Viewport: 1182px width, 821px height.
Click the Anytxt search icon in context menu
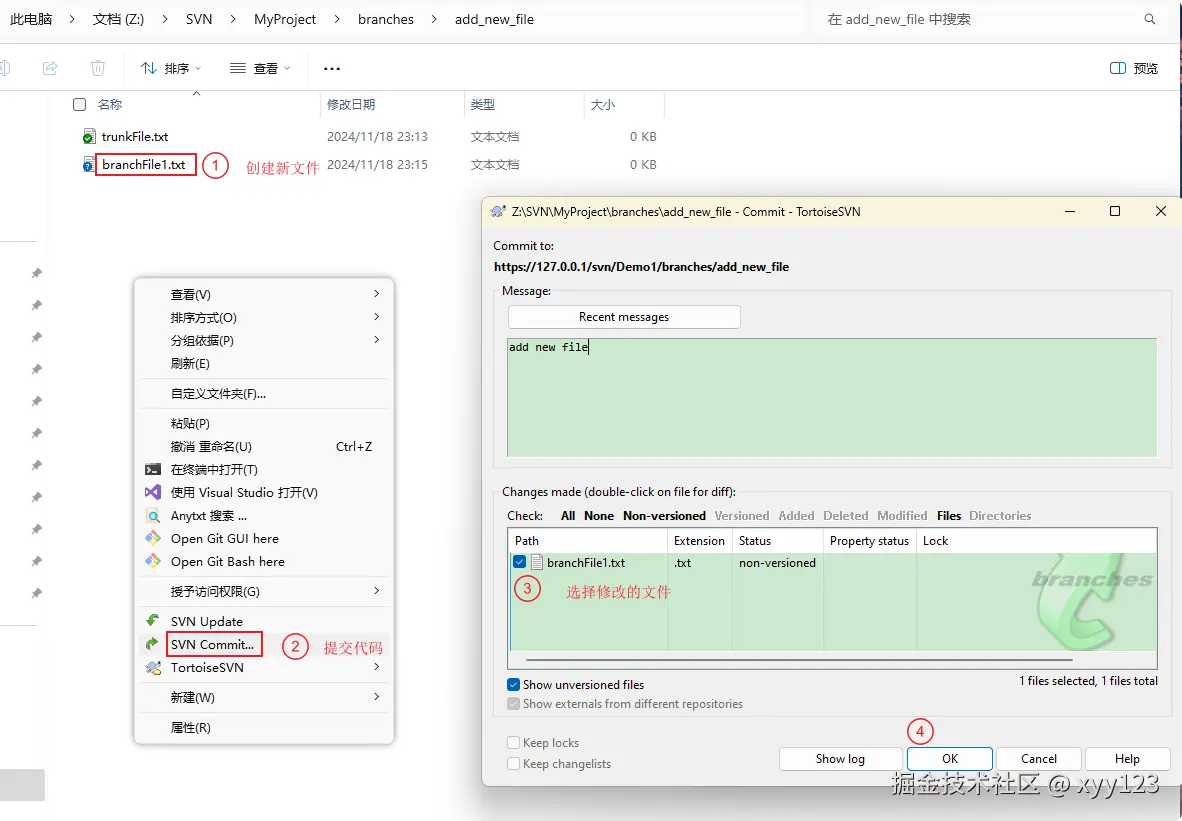pyautogui.click(x=153, y=516)
